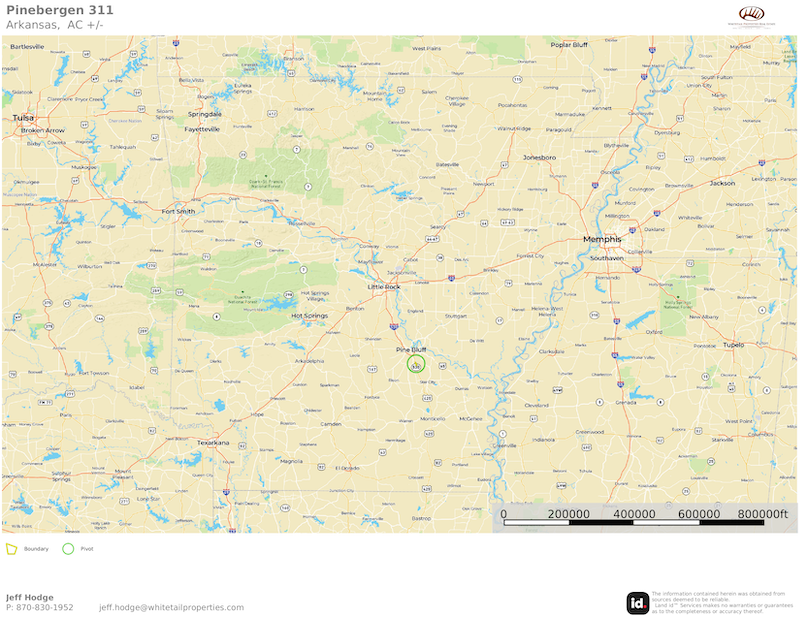Click the Fort Smith map label

178,211
